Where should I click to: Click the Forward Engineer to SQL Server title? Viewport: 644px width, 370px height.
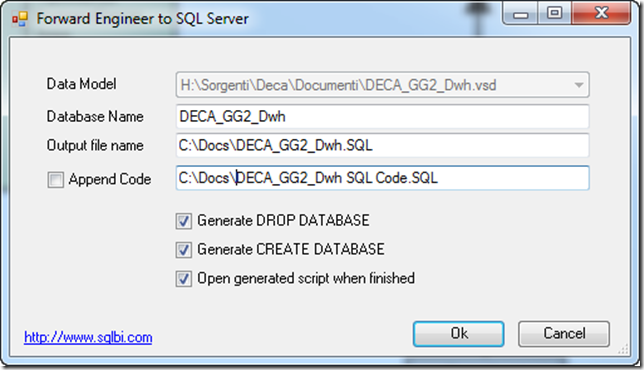(143, 19)
